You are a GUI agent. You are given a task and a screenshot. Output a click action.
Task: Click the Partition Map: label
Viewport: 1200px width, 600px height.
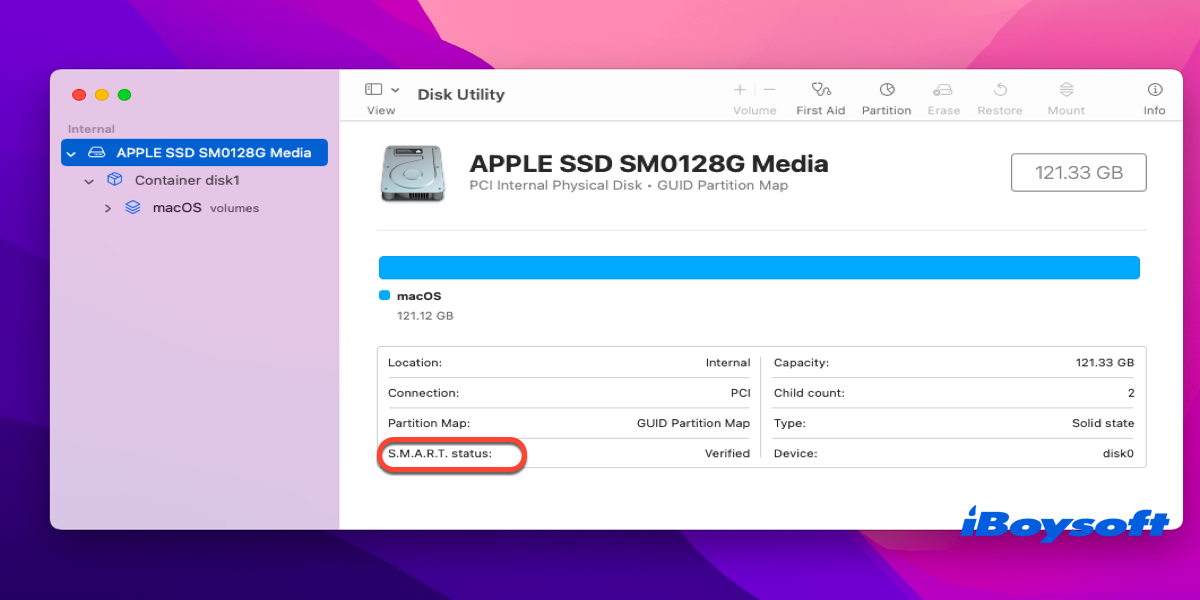[429, 423]
